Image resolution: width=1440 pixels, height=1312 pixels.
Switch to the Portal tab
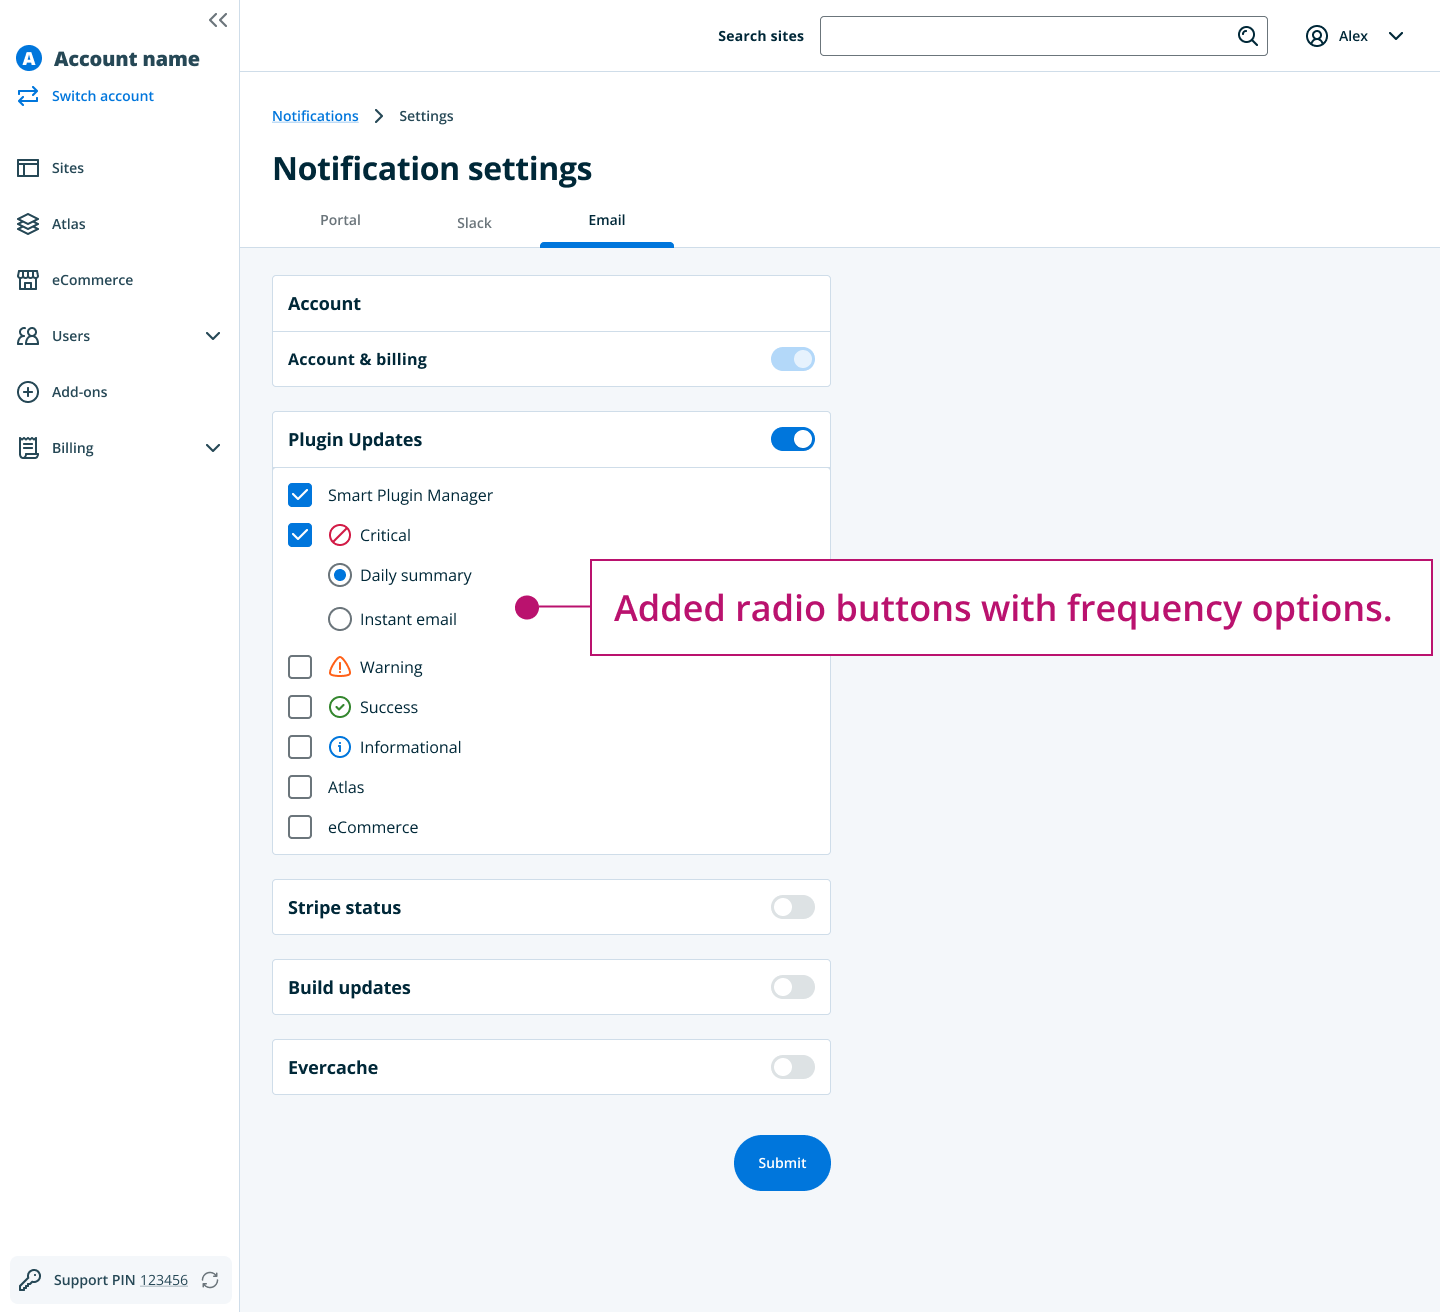coord(340,220)
